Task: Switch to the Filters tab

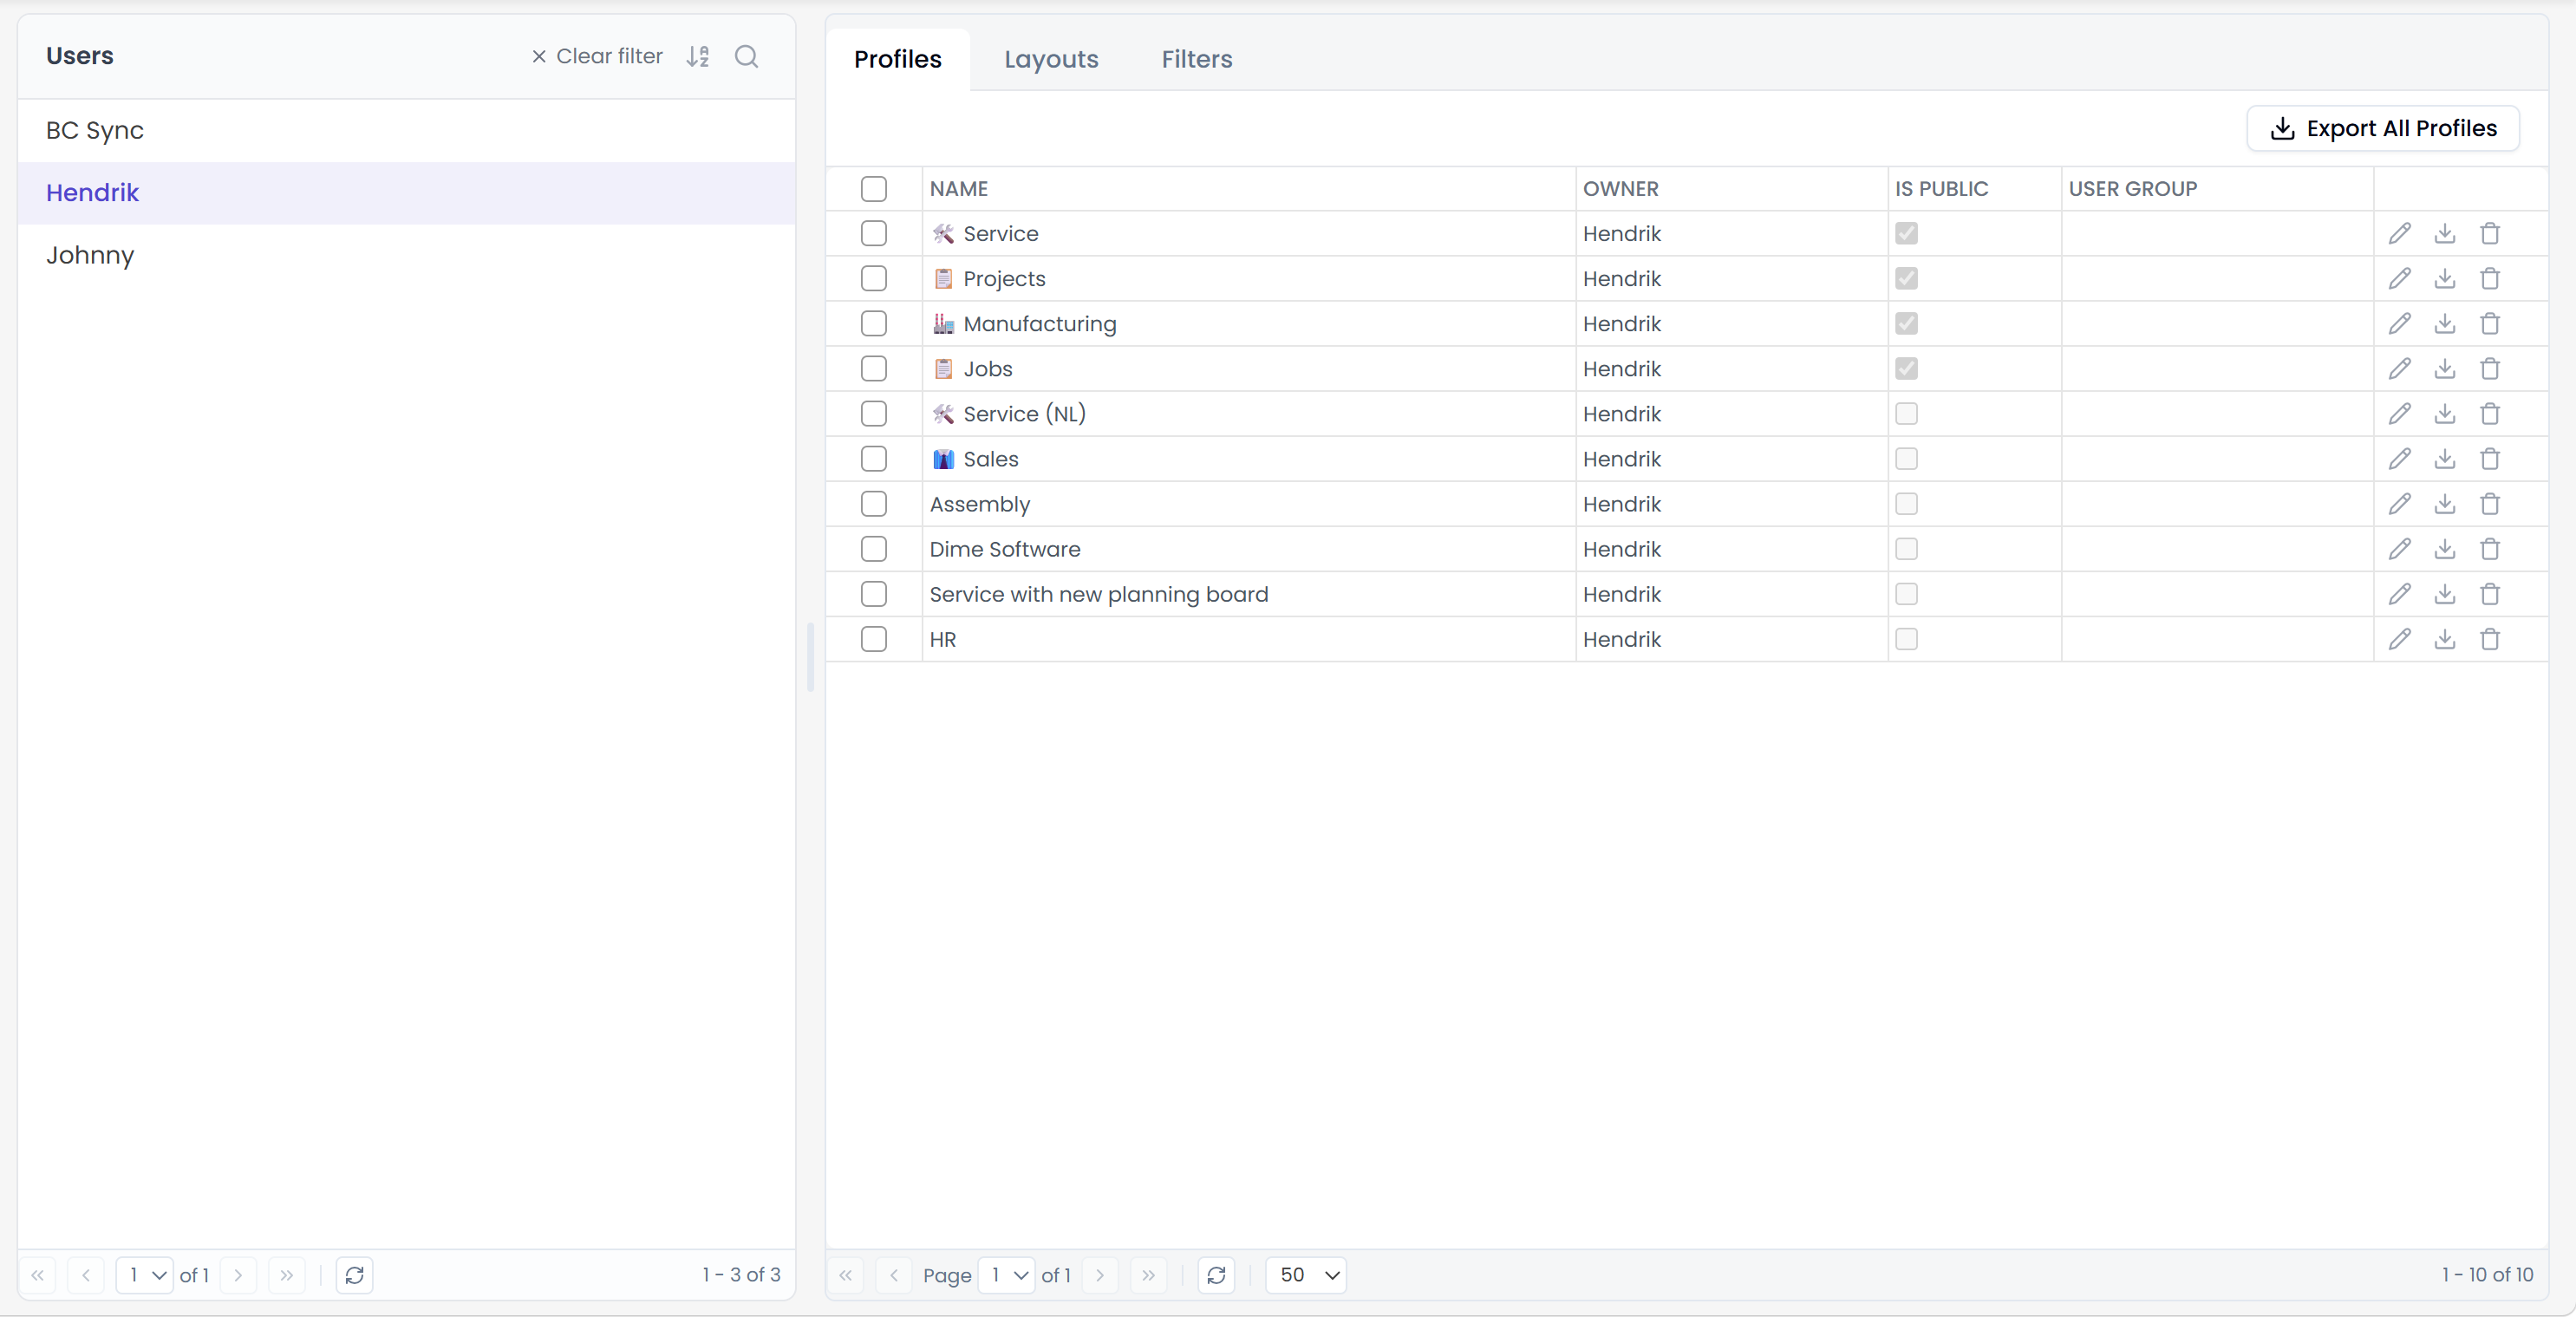Action: pyautogui.click(x=1196, y=59)
